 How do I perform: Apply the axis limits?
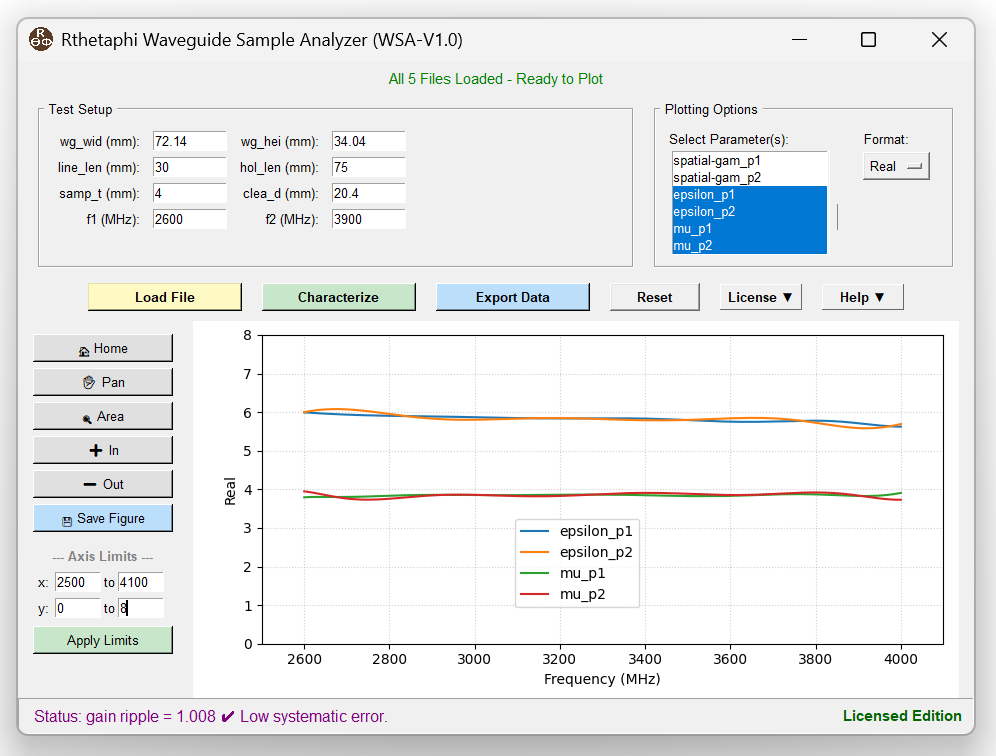103,640
